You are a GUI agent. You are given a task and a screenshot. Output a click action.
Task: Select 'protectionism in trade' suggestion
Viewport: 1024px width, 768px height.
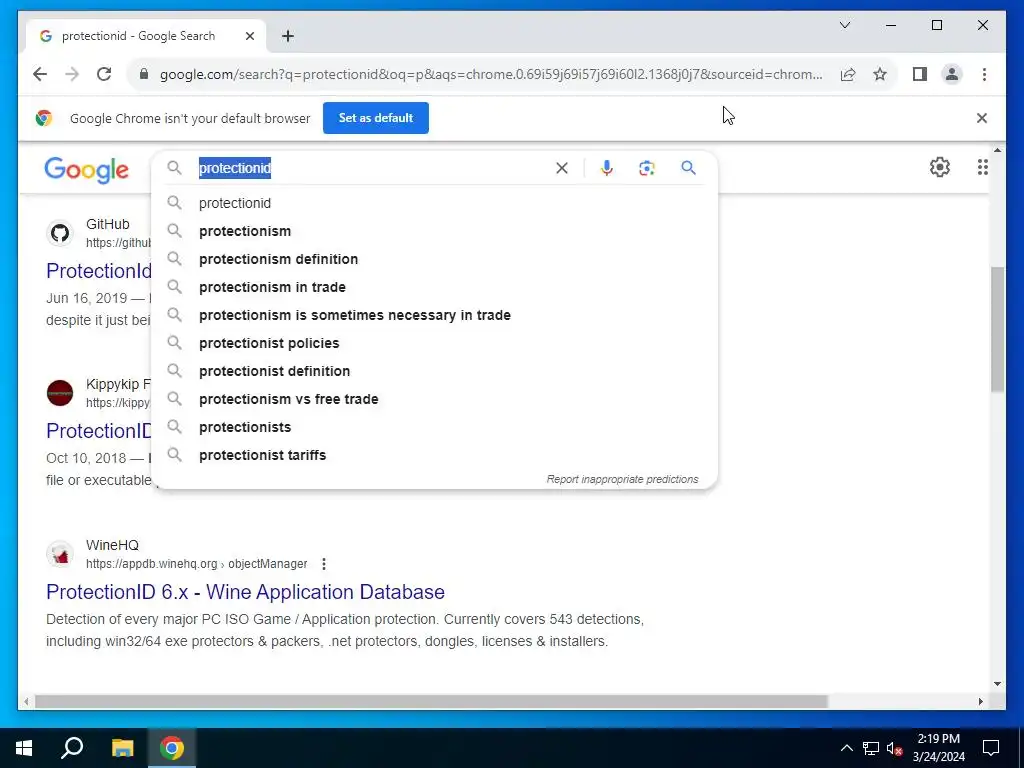tap(435, 287)
